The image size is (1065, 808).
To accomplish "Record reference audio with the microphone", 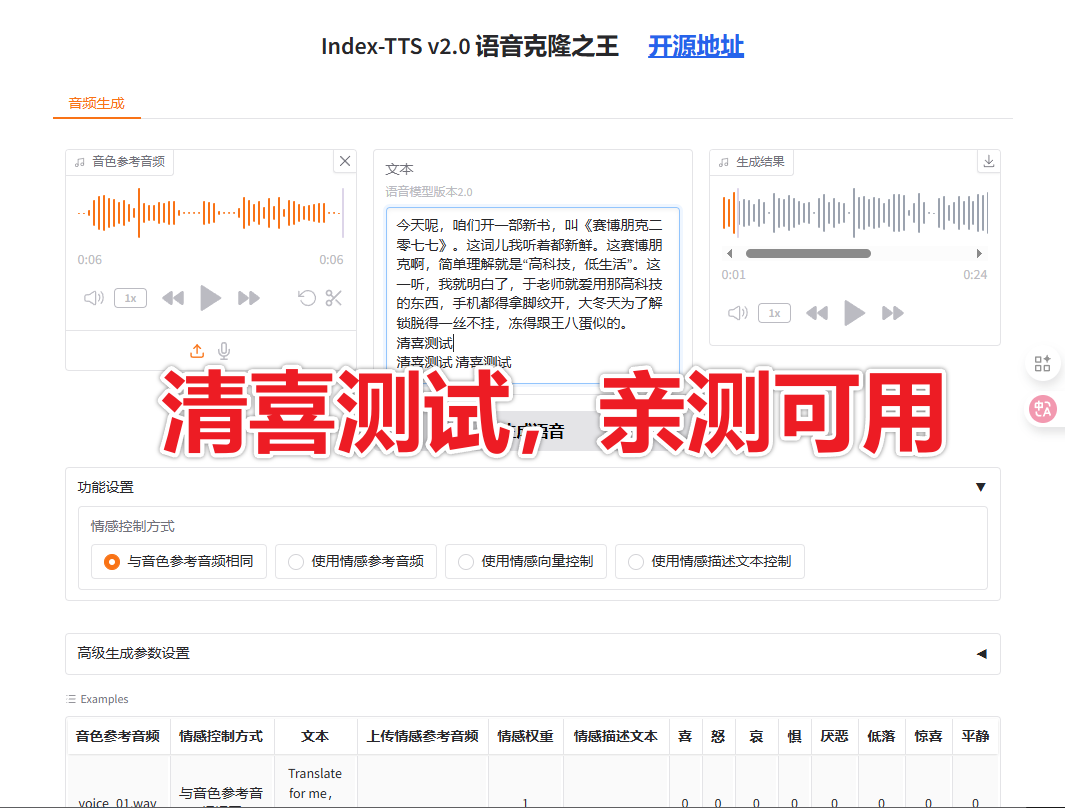I will click(223, 350).
